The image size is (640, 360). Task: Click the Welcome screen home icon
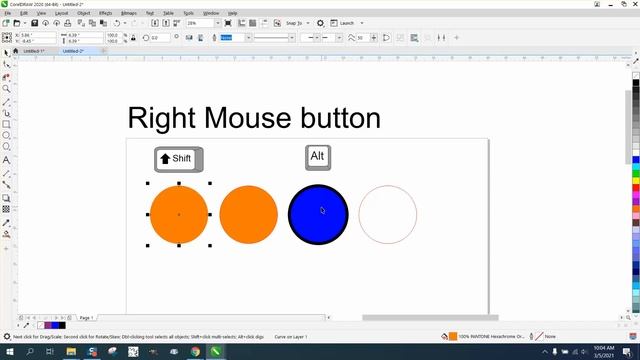tap(16, 51)
